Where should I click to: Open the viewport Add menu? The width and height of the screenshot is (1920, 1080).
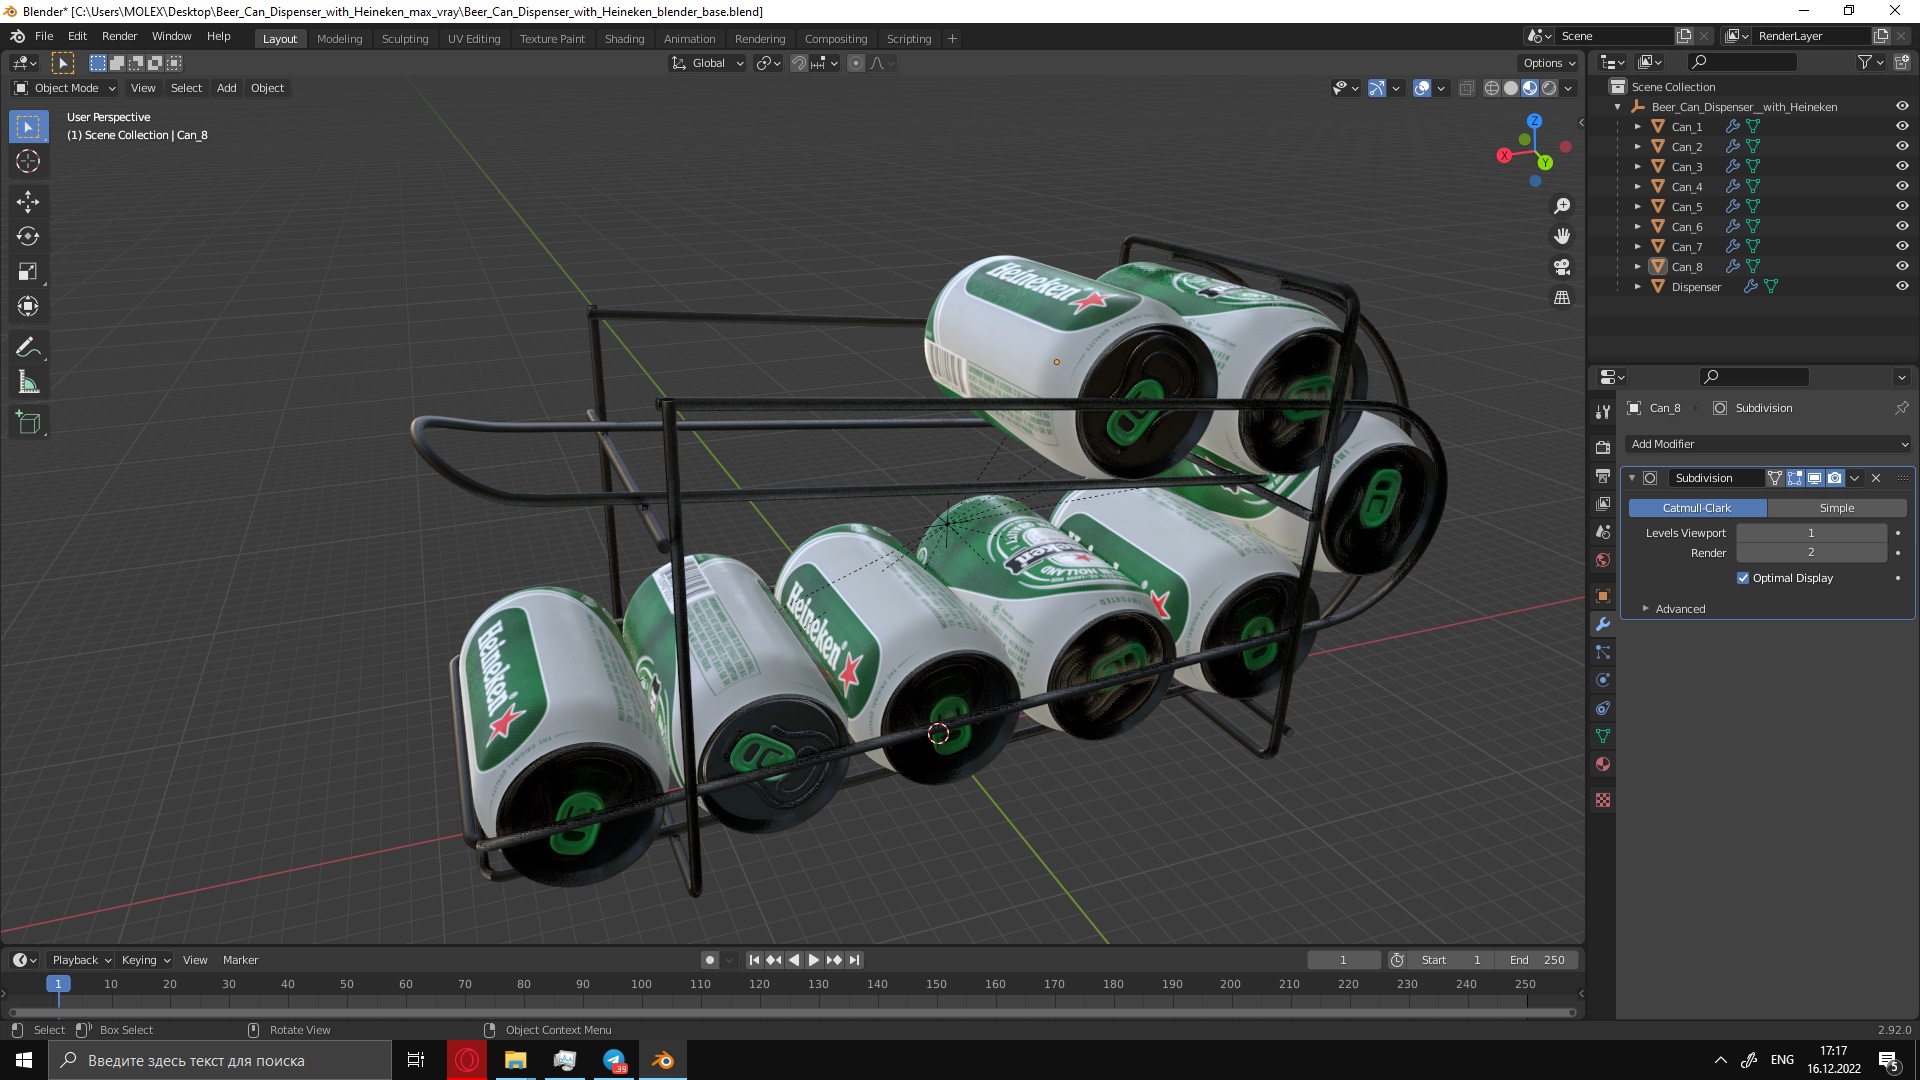pyautogui.click(x=227, y=88)
